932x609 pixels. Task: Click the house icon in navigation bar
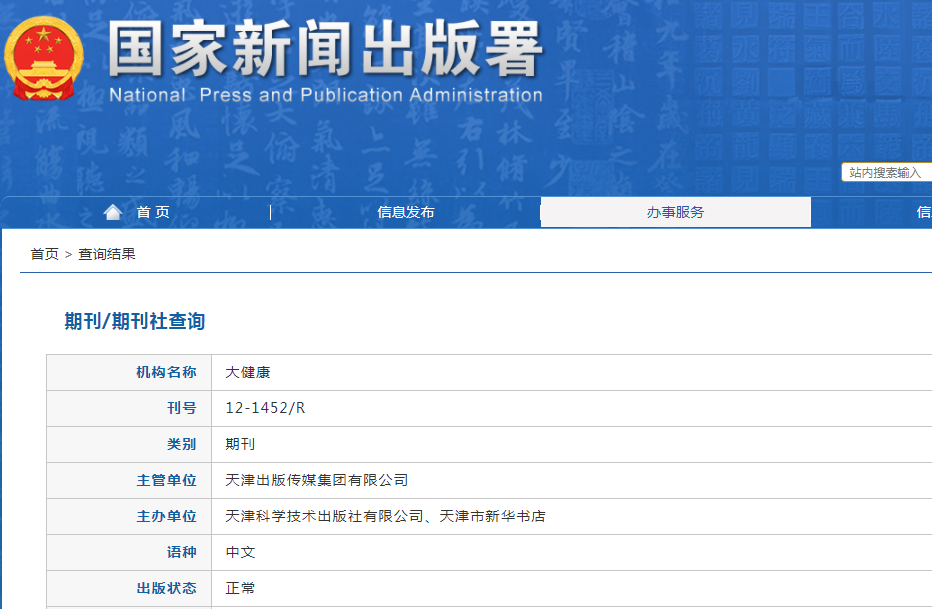113,212
